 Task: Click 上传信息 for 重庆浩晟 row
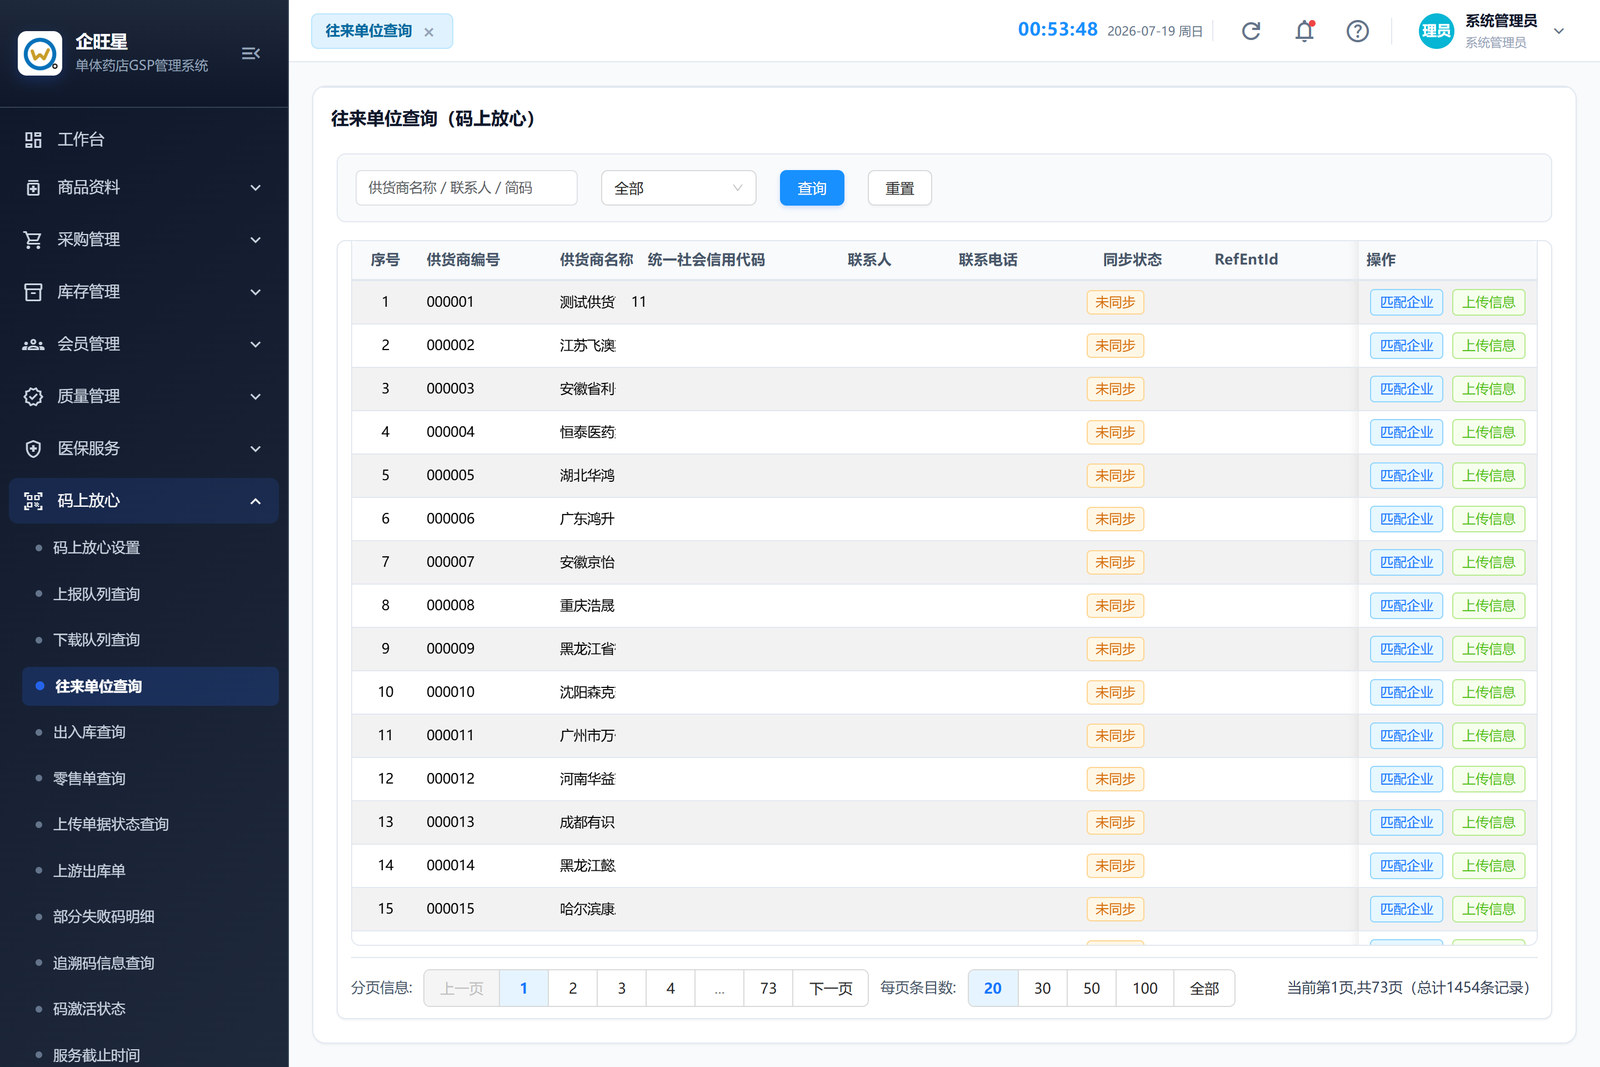click(1488, 606)
